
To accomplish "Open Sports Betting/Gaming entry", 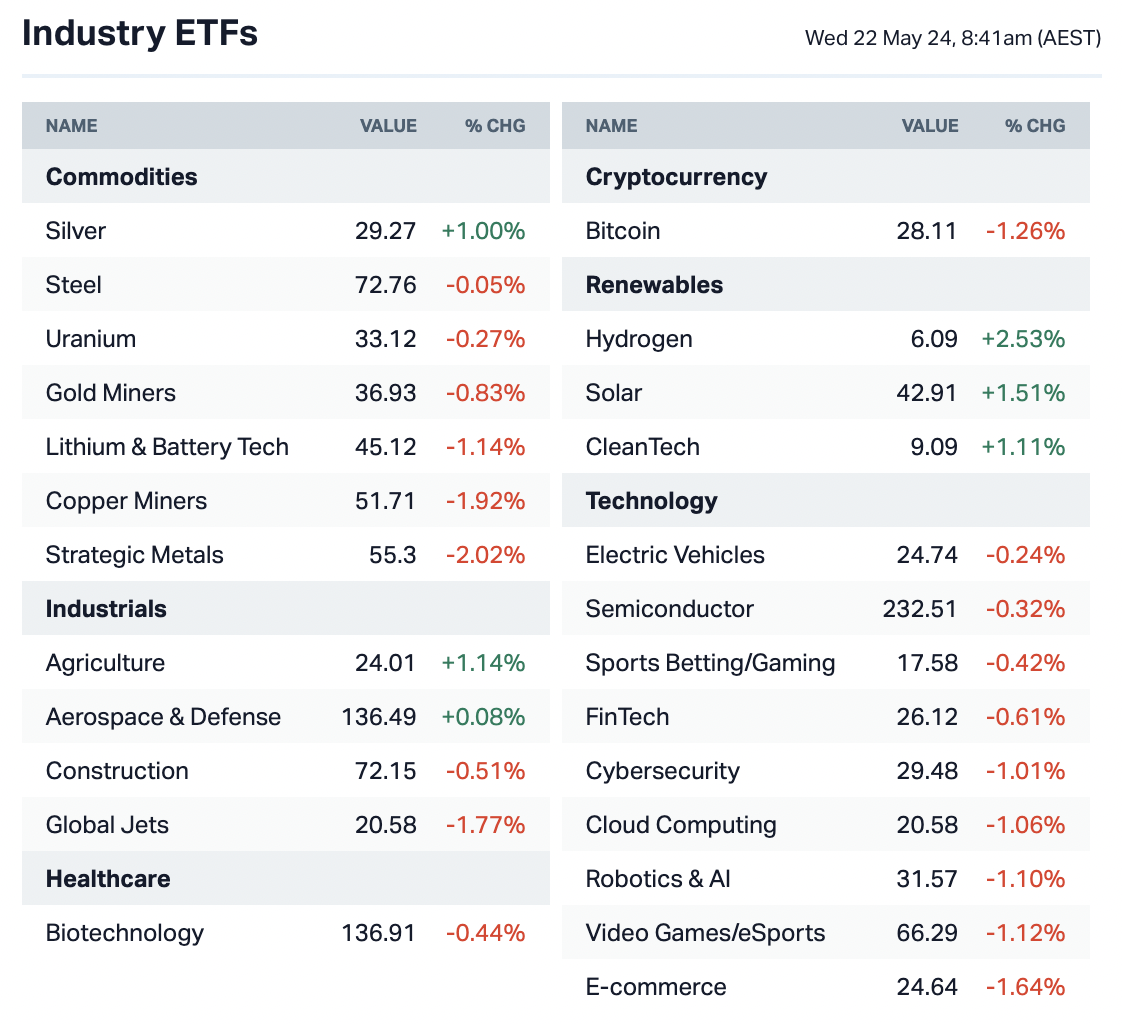I will point(710,663).
